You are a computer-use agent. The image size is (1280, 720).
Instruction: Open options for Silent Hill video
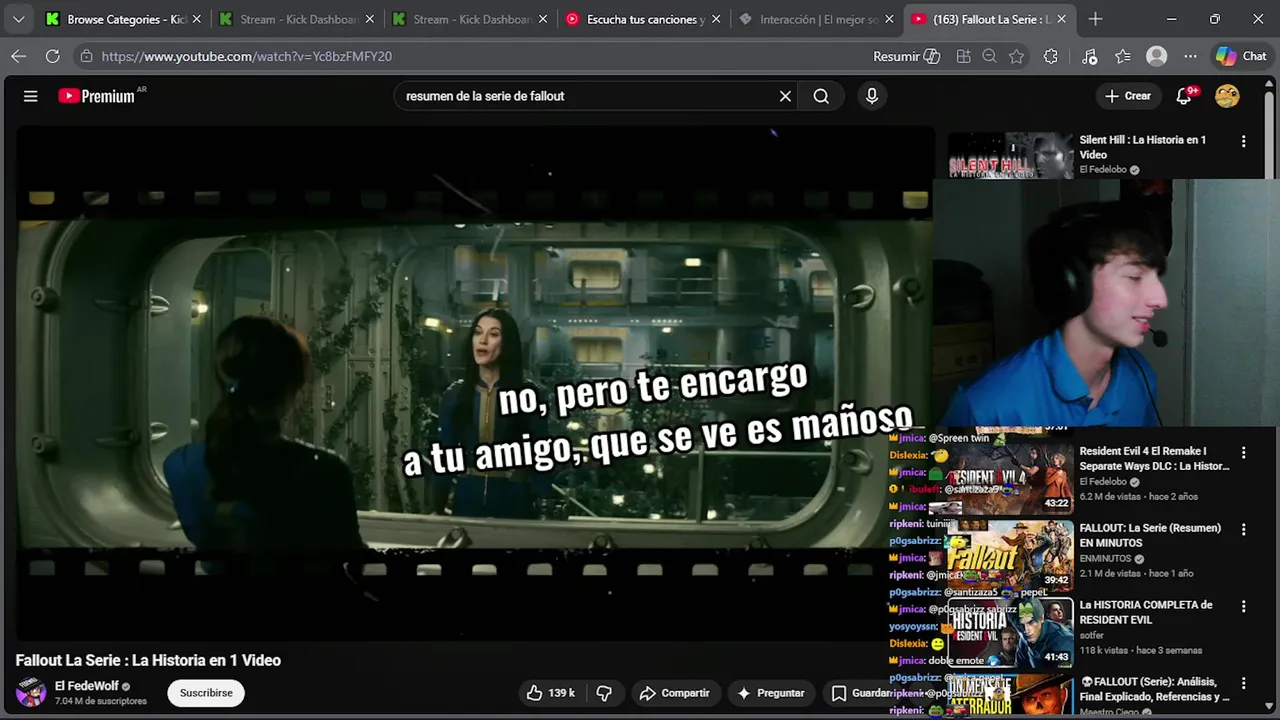(x=1243, y=142)
